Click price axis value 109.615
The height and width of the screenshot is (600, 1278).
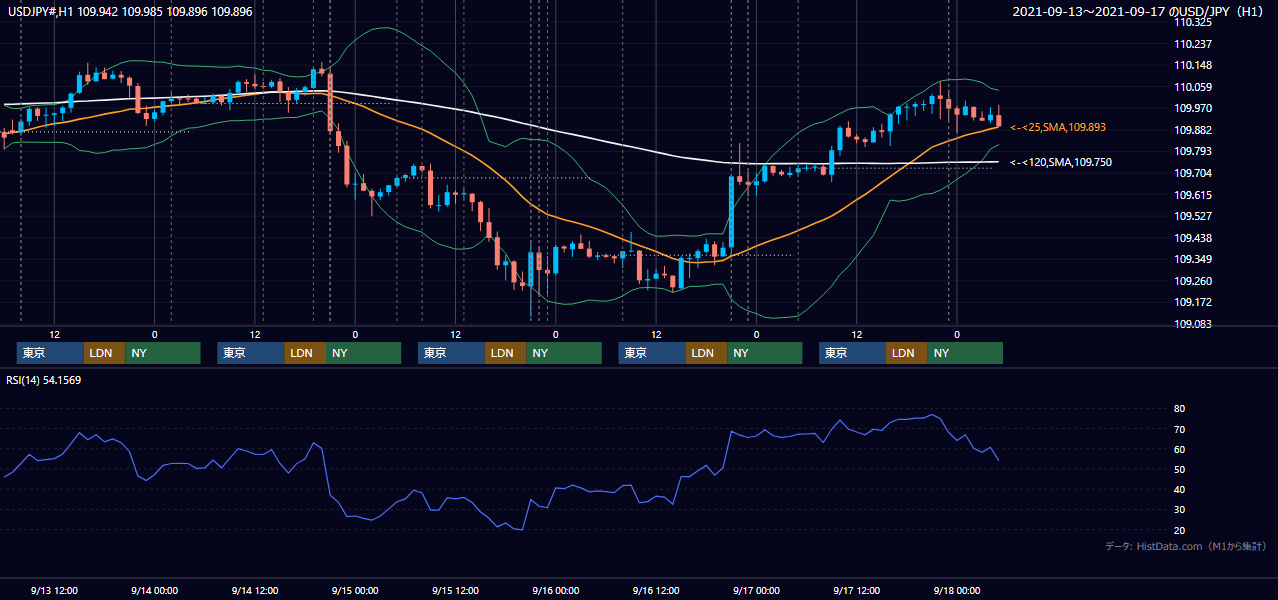coord(1193,195)
